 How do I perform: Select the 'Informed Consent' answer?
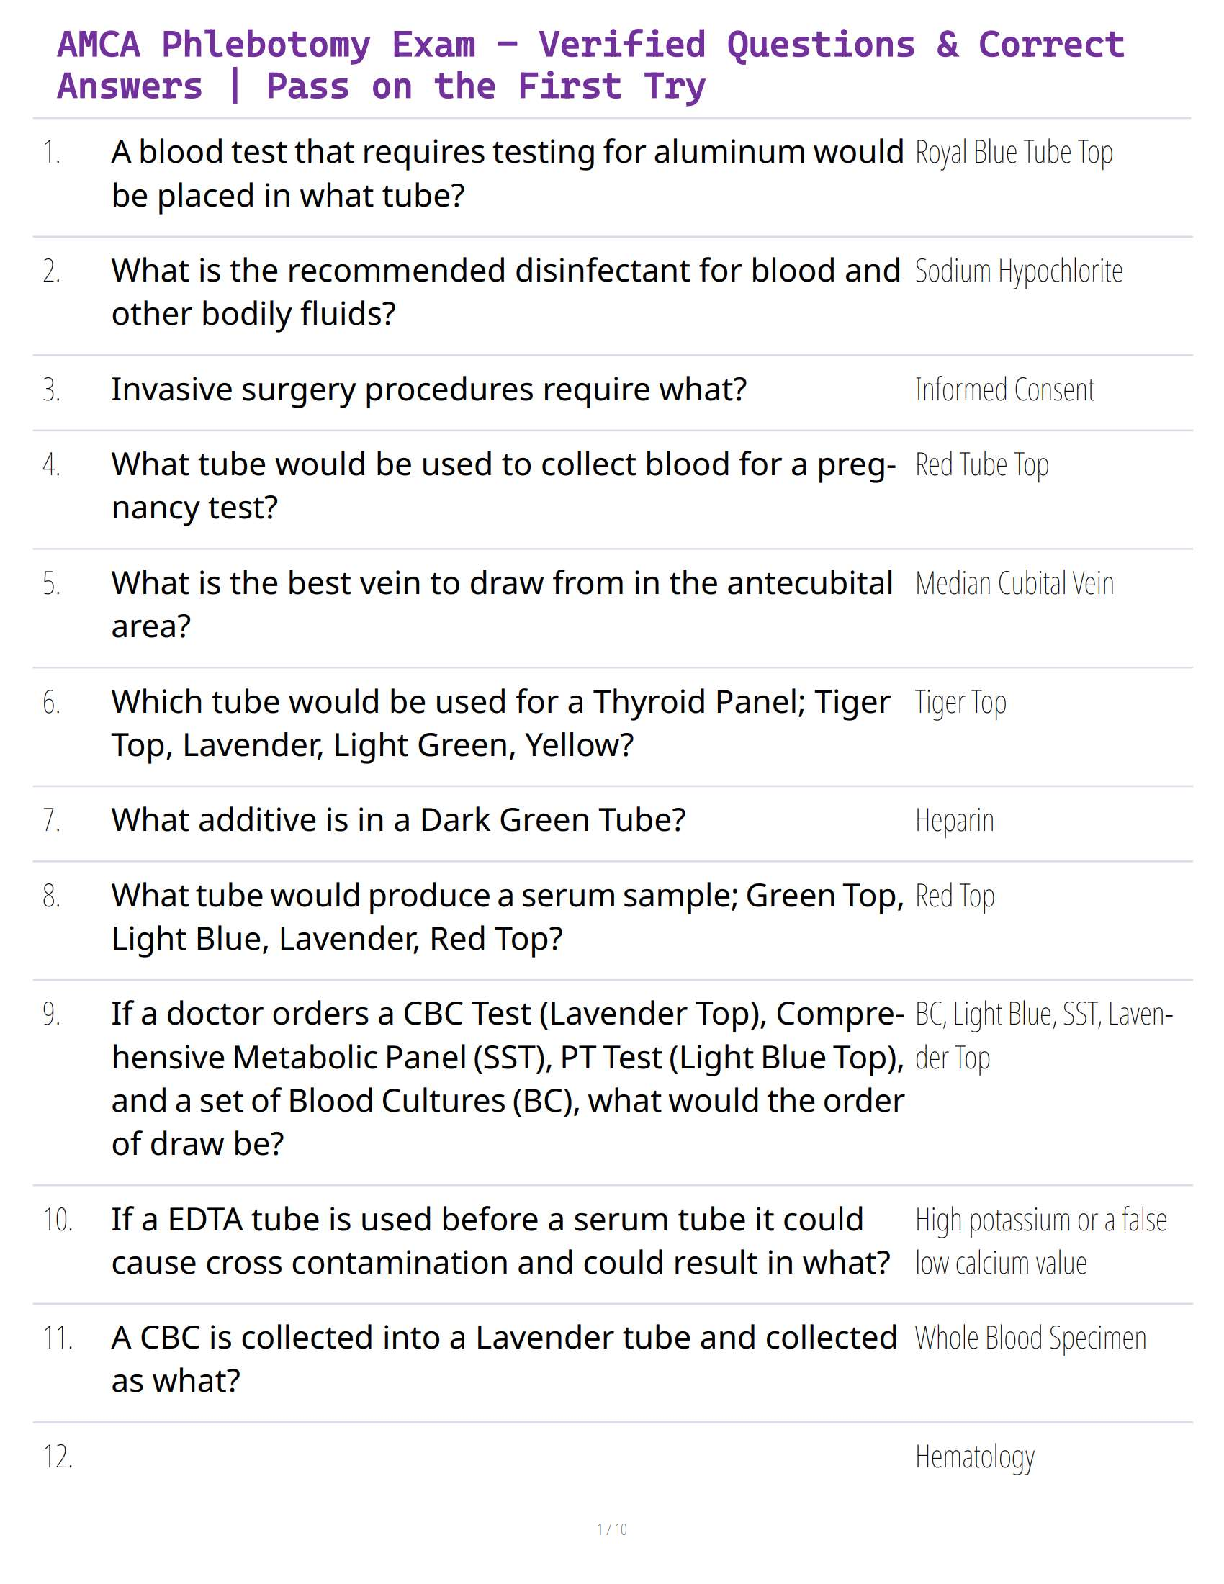coord(1004,389)
